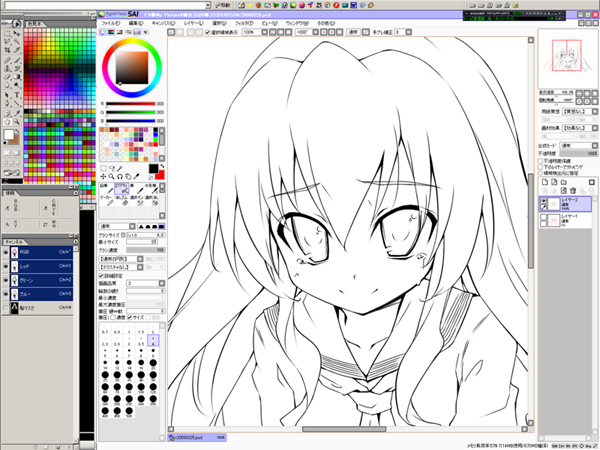This screenshot has height=450, width=600.
Task: Toggle pen pressure 濃度 checkbox
Action: point(113,317)
